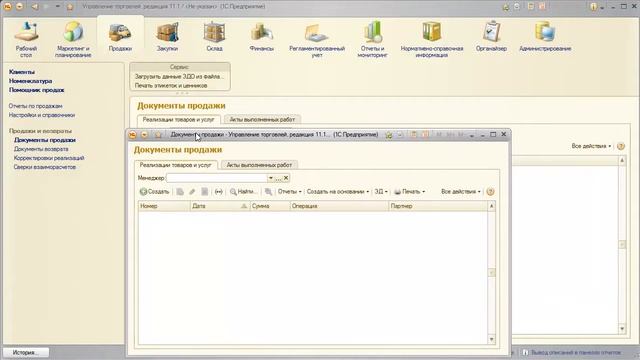Click the cancel search toolbar icon

click(x=268, y=191)
